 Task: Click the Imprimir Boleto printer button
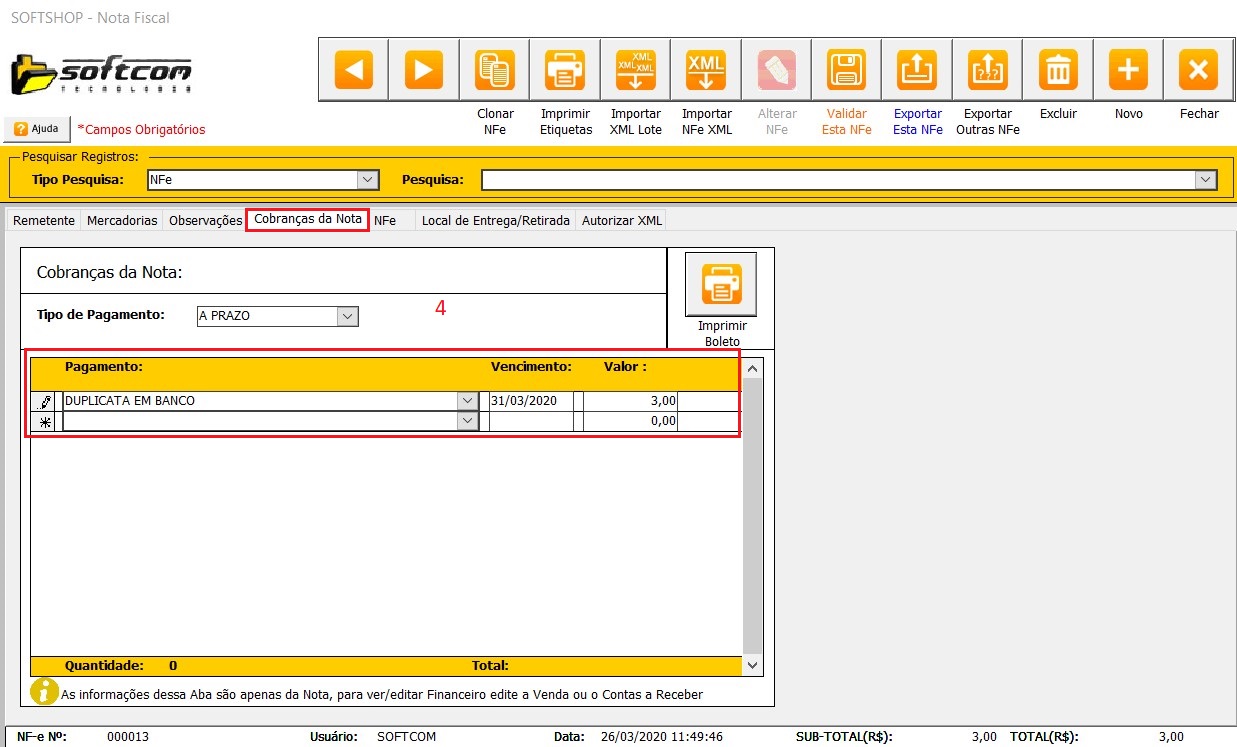tap(720, 284)
